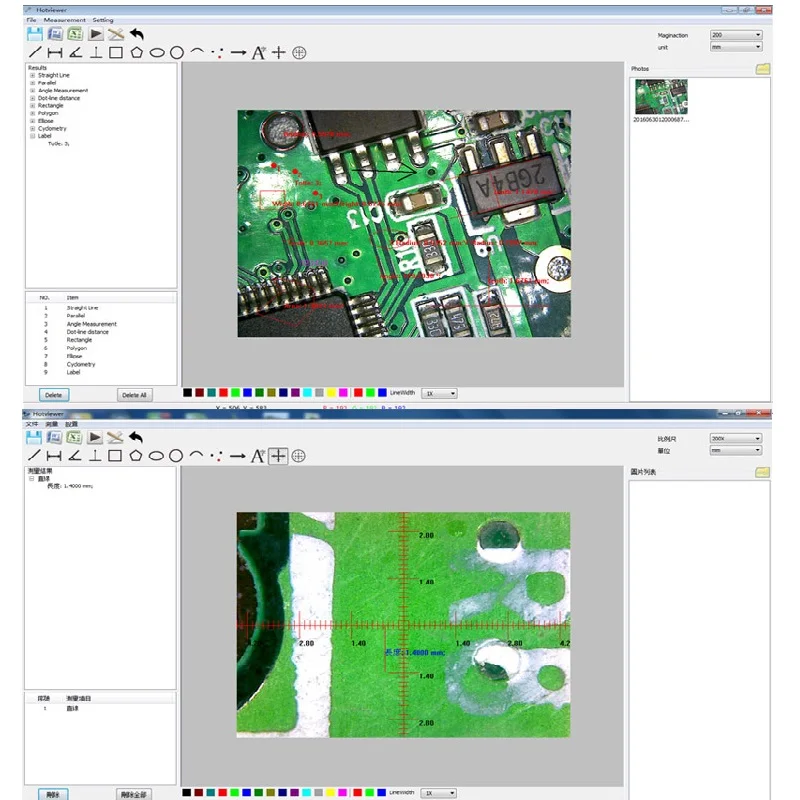800x800 pixels.
Task: Select the rectangle tool in the bottom window
Action: (115, 456)
